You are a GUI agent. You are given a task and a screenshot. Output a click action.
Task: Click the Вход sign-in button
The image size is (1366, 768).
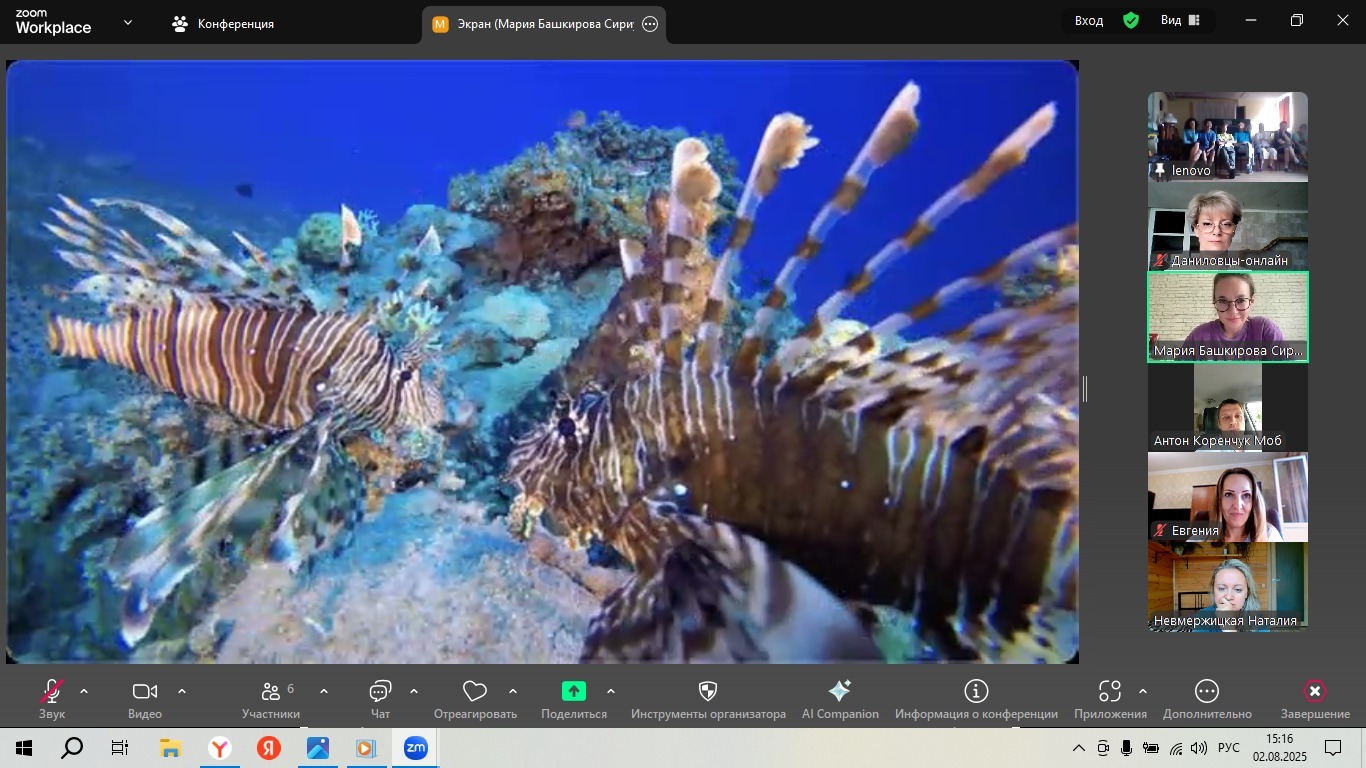coord(1089,21)
